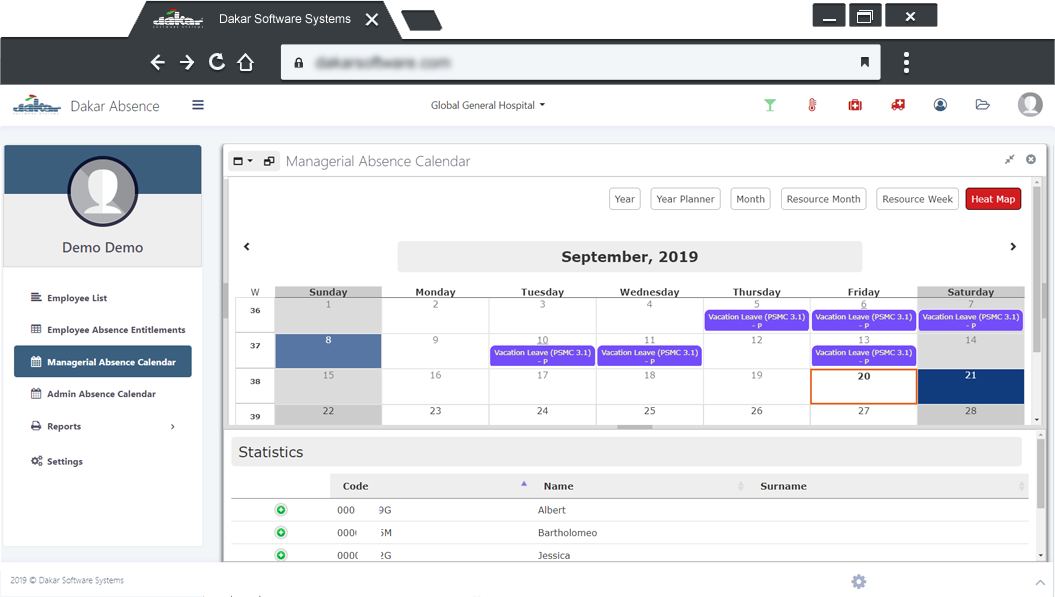Open the Global General Hospital dropdown
This screenshot has width=1055, height=597.
click(x=488, y=105)
